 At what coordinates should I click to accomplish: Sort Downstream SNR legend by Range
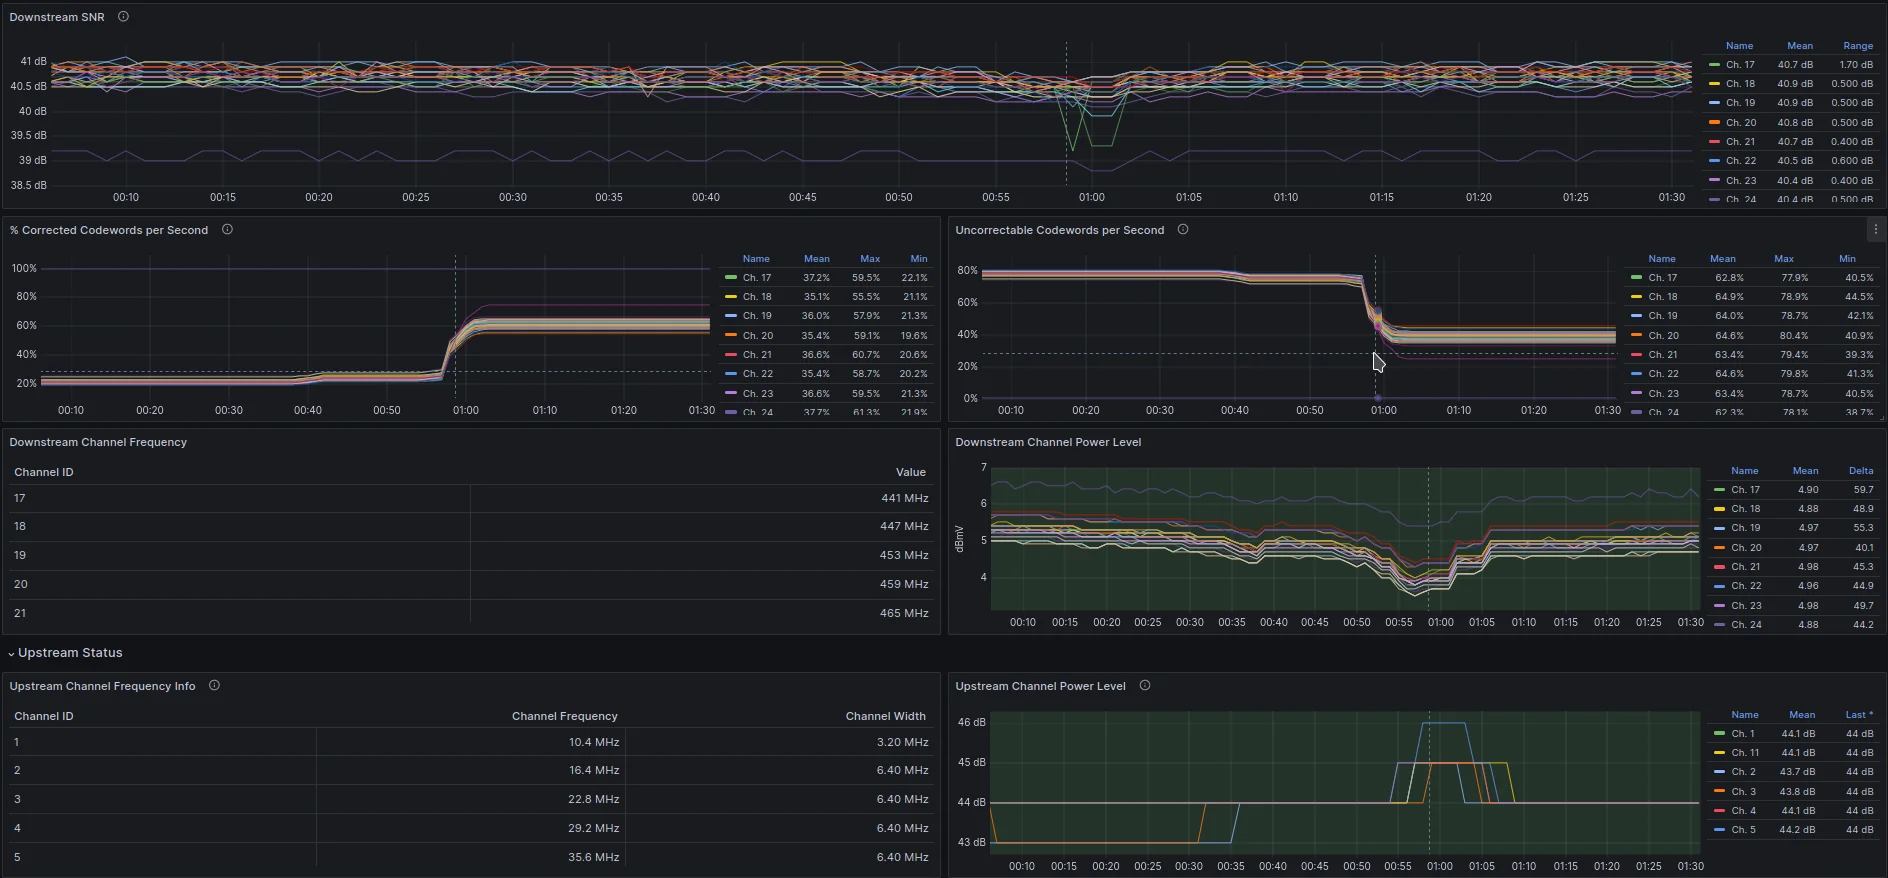coord(1857,46)
